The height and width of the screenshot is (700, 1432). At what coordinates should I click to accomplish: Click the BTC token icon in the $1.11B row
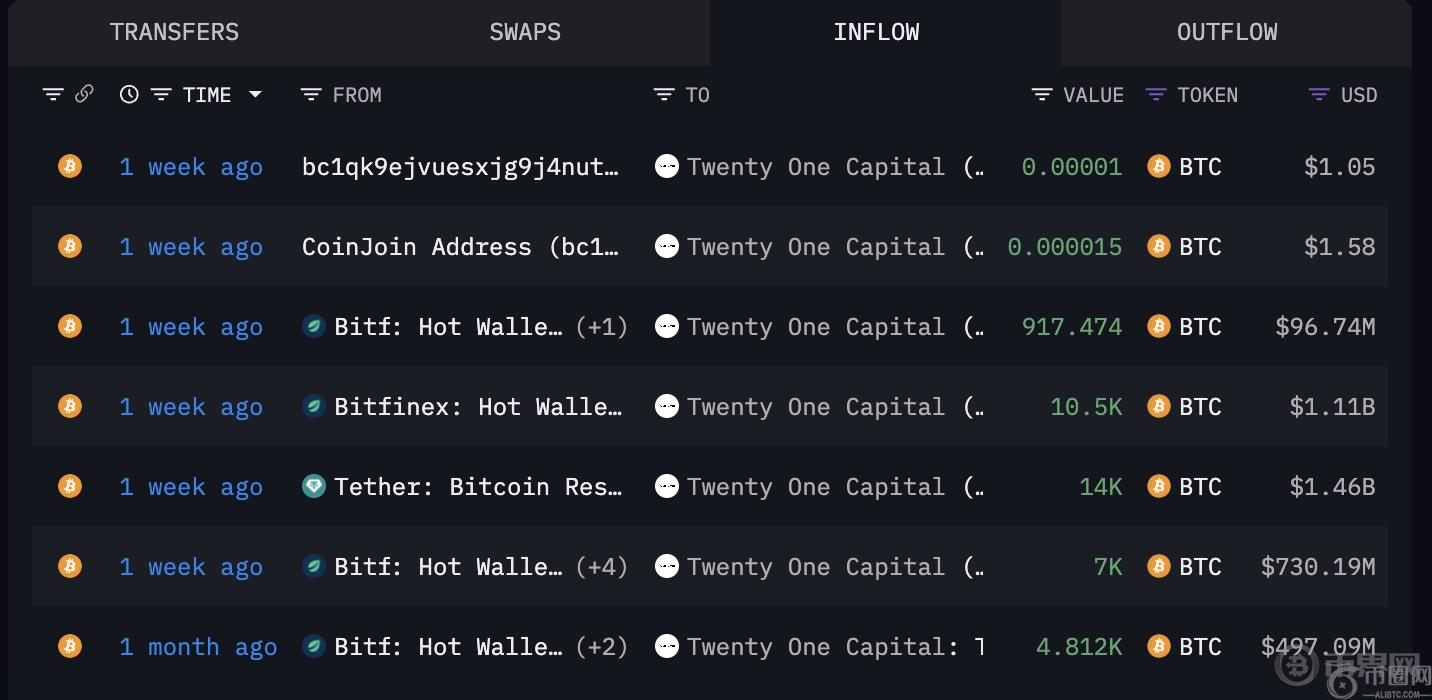(1158, 406)
